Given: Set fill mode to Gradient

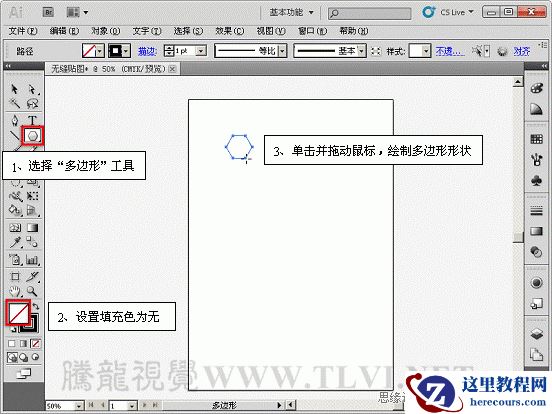Looking at the screenshot, I should tap(23, 343).
